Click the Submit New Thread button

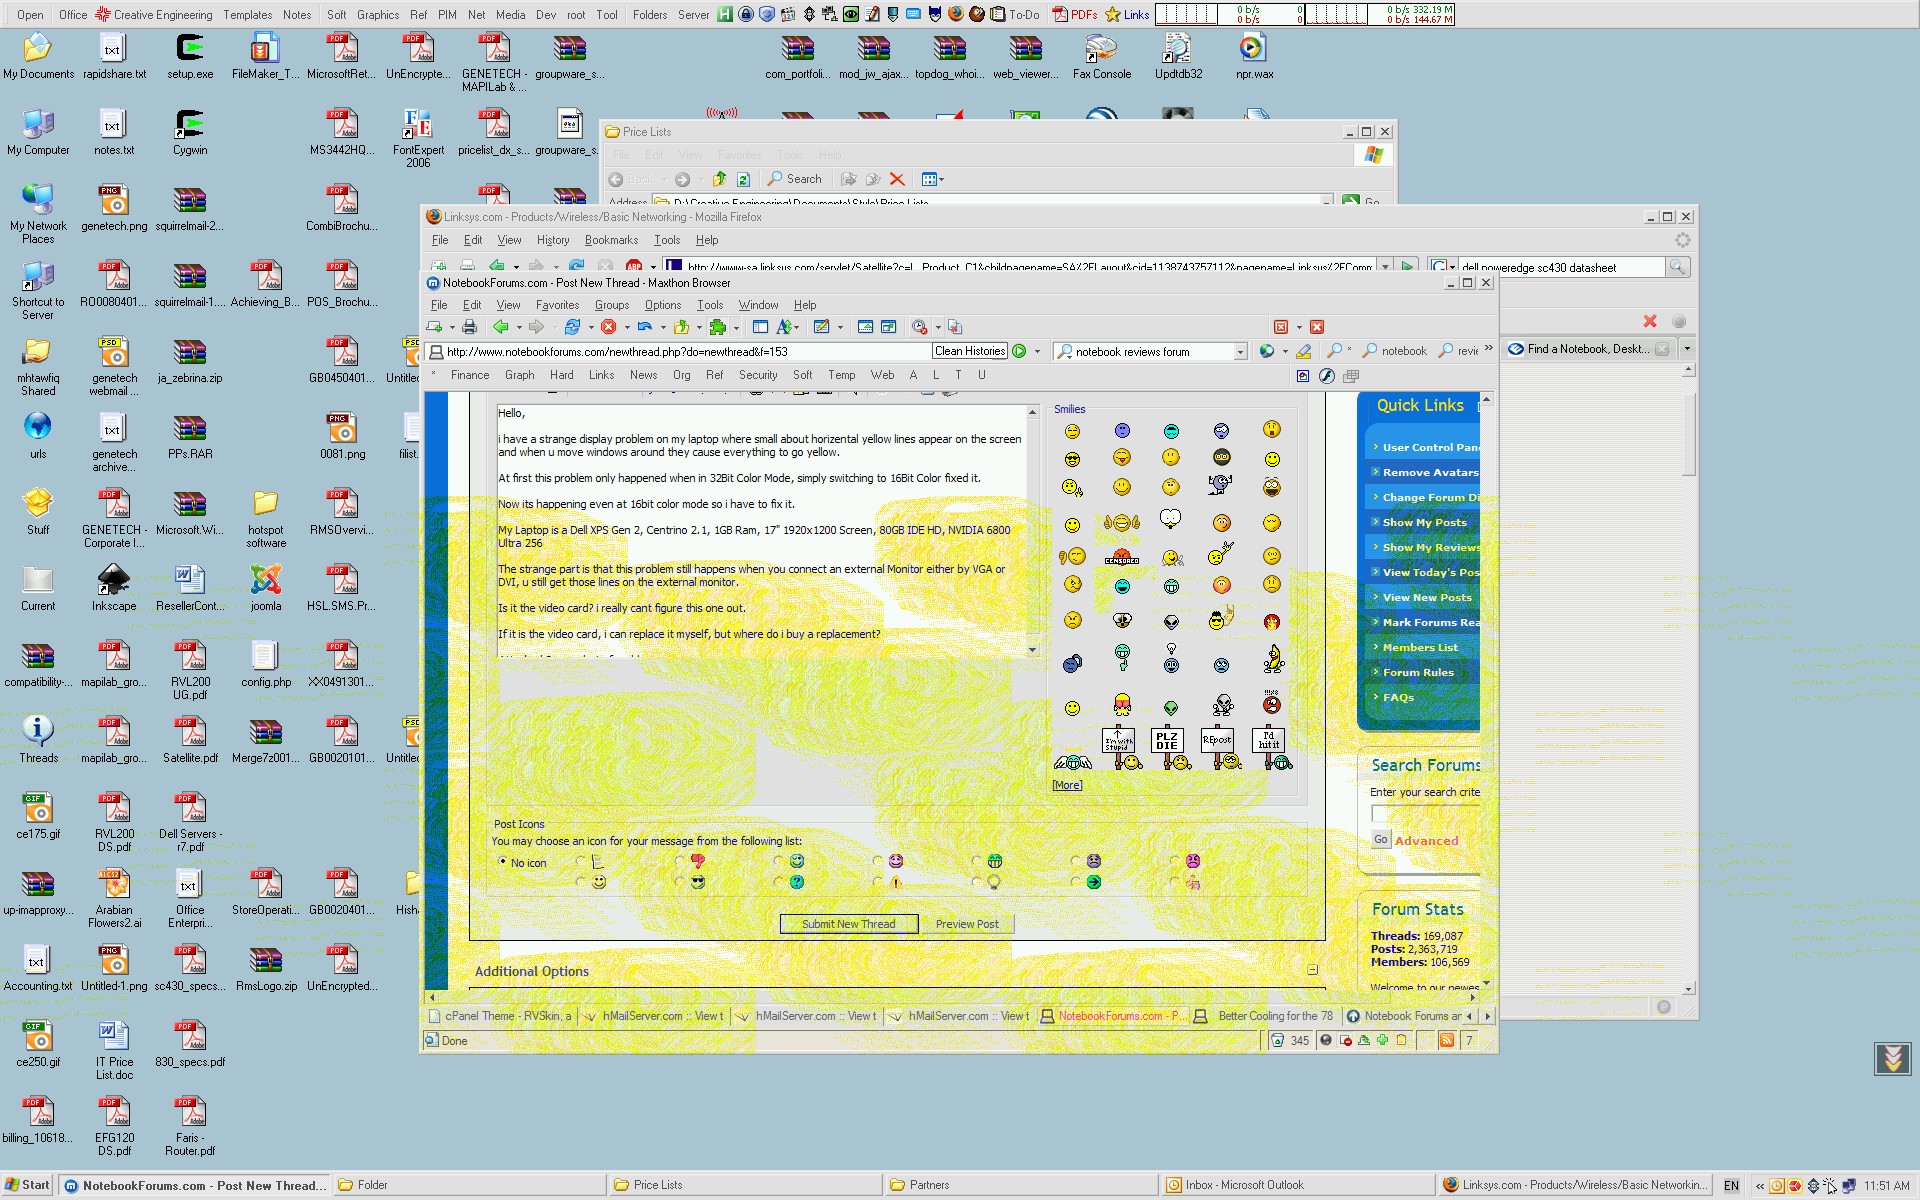(x=849, y=924)
